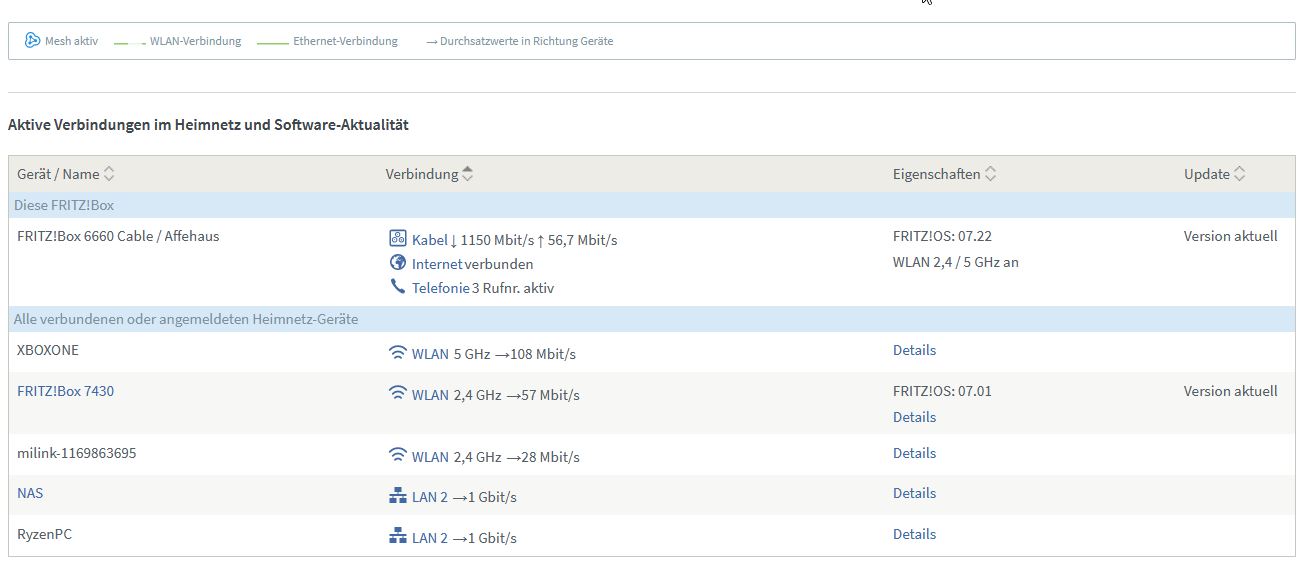Click WLAN link in FRITZ!Box 7430 row
1299x587 pixels.
tap(430, 395)
